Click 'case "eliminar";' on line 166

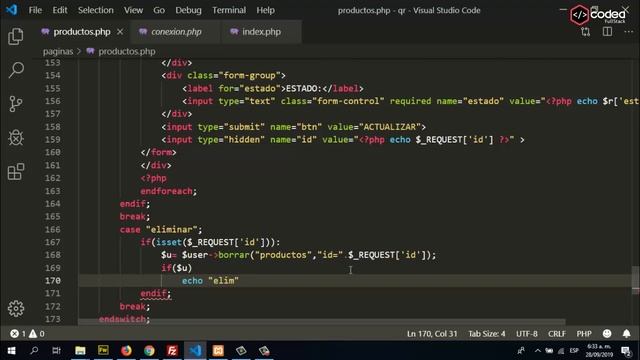(161, 229)
